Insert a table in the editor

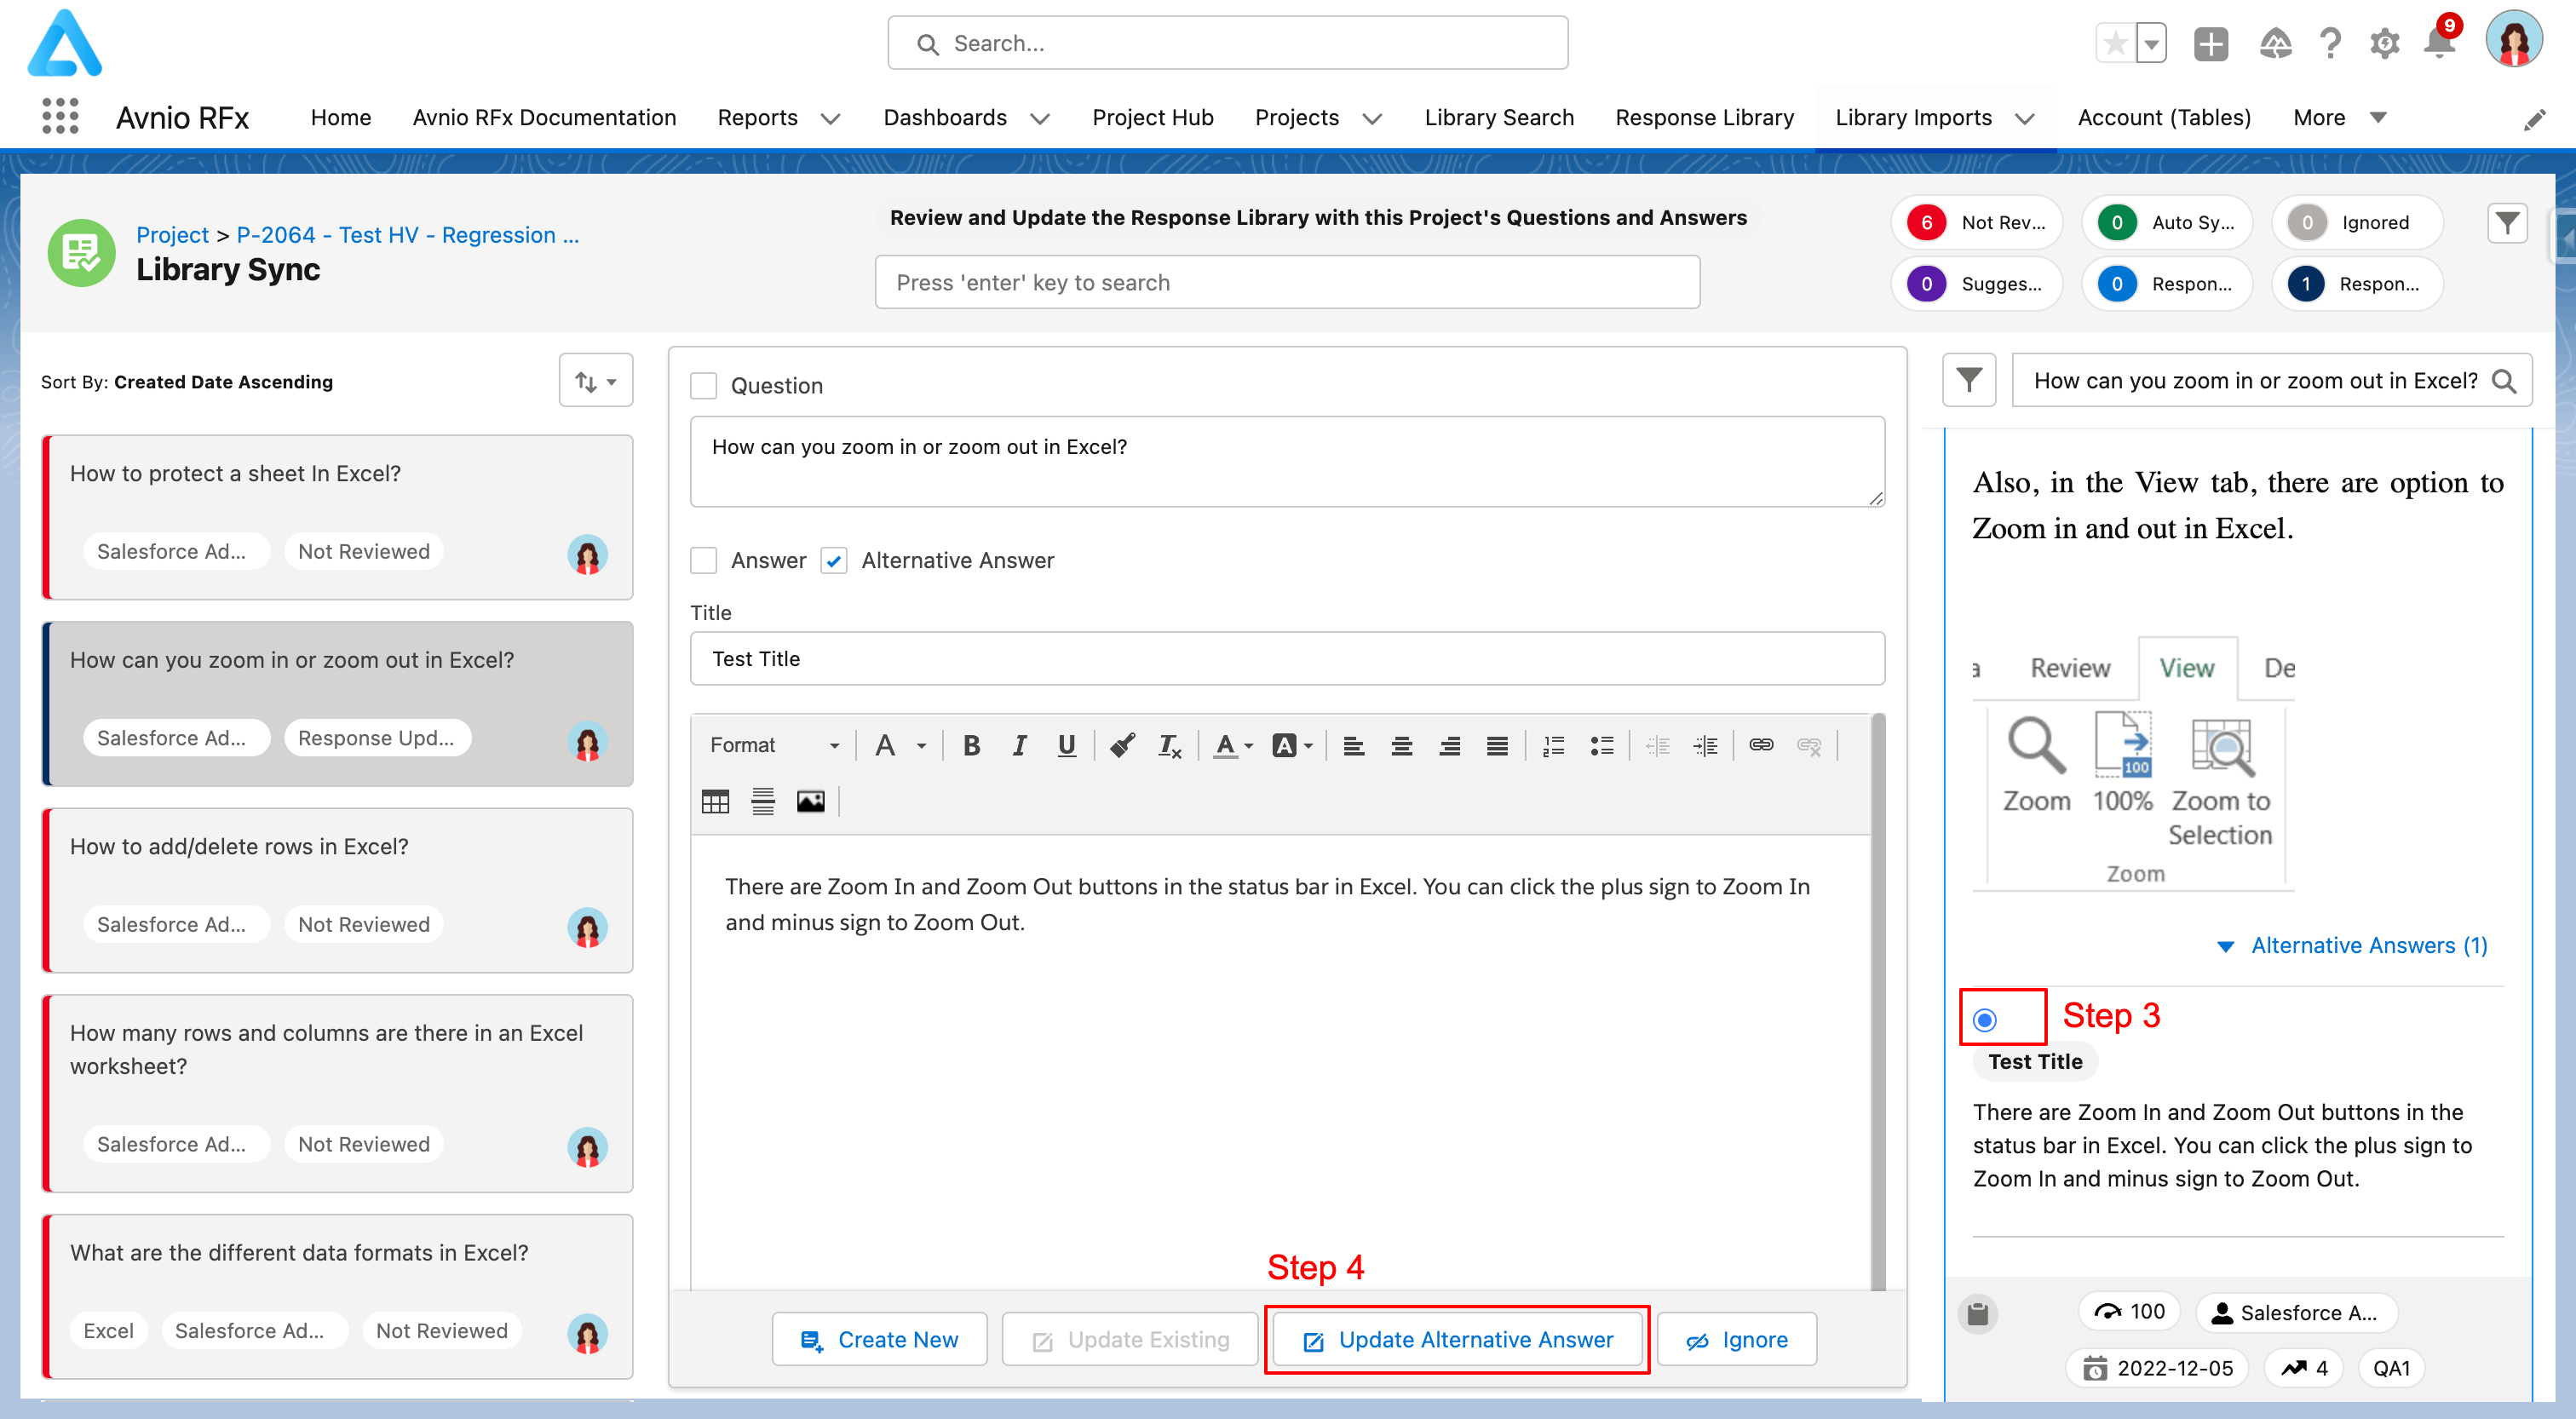715,801
